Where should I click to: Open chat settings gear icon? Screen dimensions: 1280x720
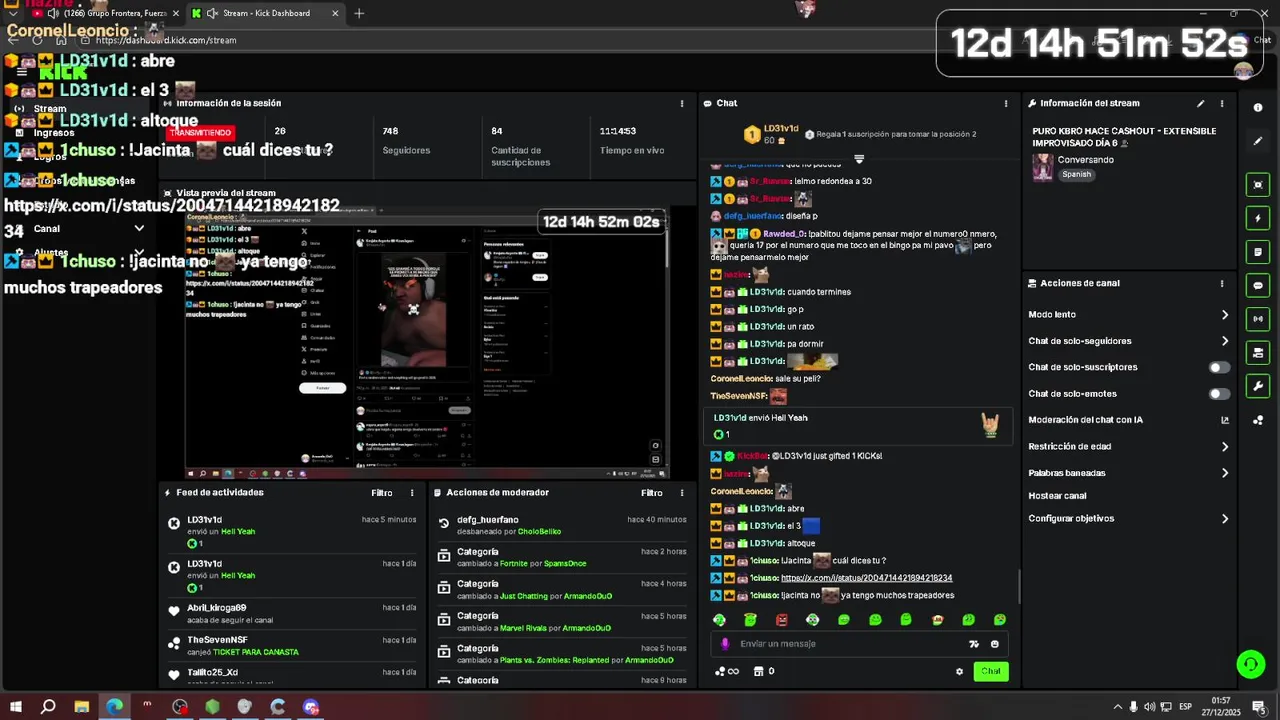(x=960, y=672)
